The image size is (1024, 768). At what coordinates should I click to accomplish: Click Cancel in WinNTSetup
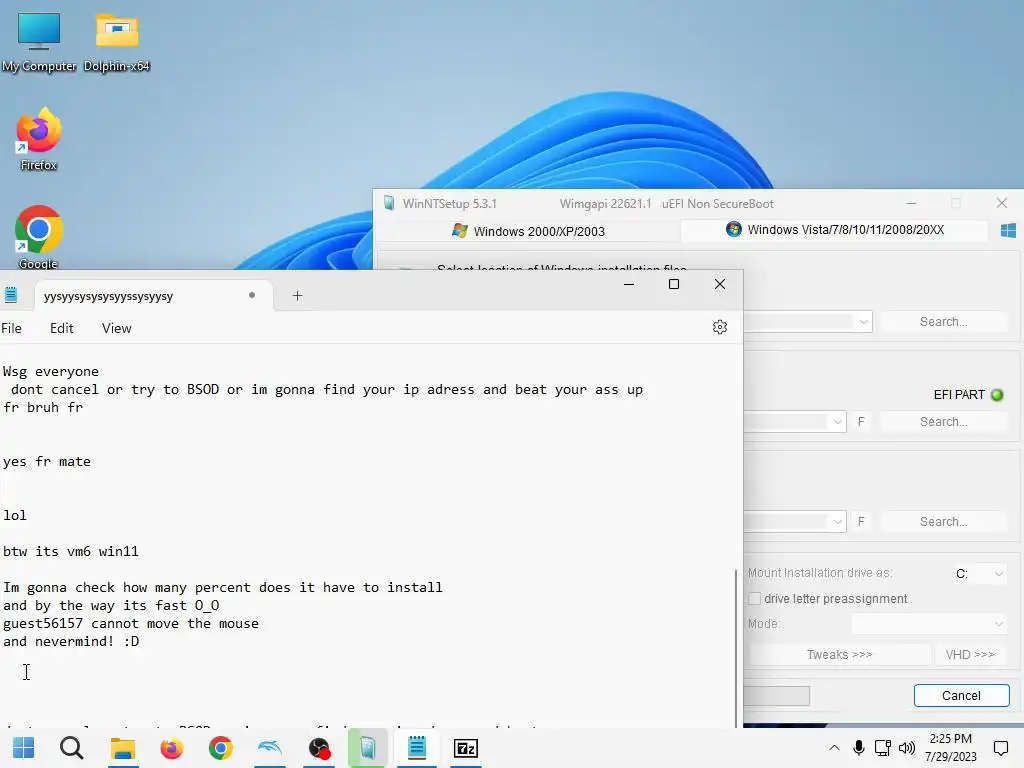tap(961, 696)
